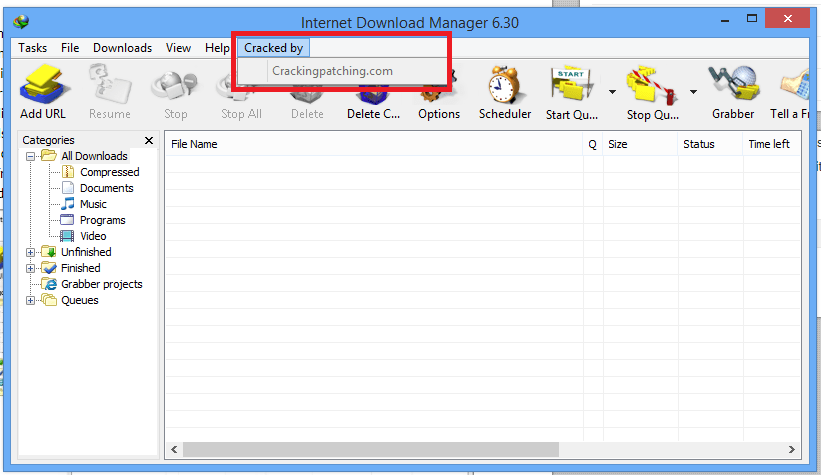Open the Grabber toolbar icon
This screenshot has height=476, width=824.
point(733,85)
